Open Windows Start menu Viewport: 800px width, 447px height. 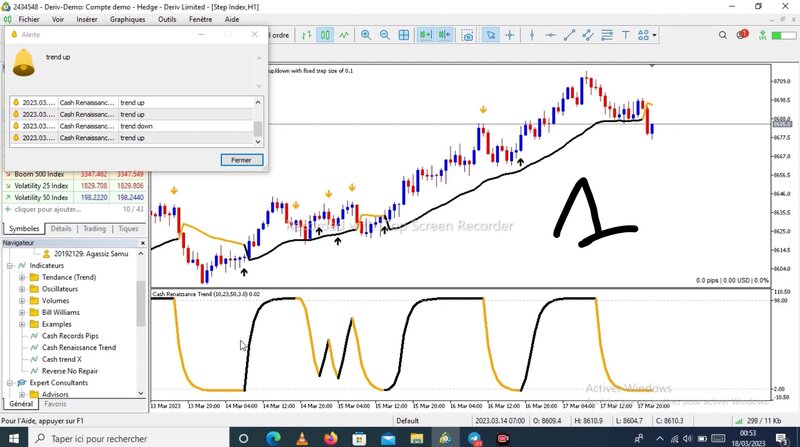14,438
